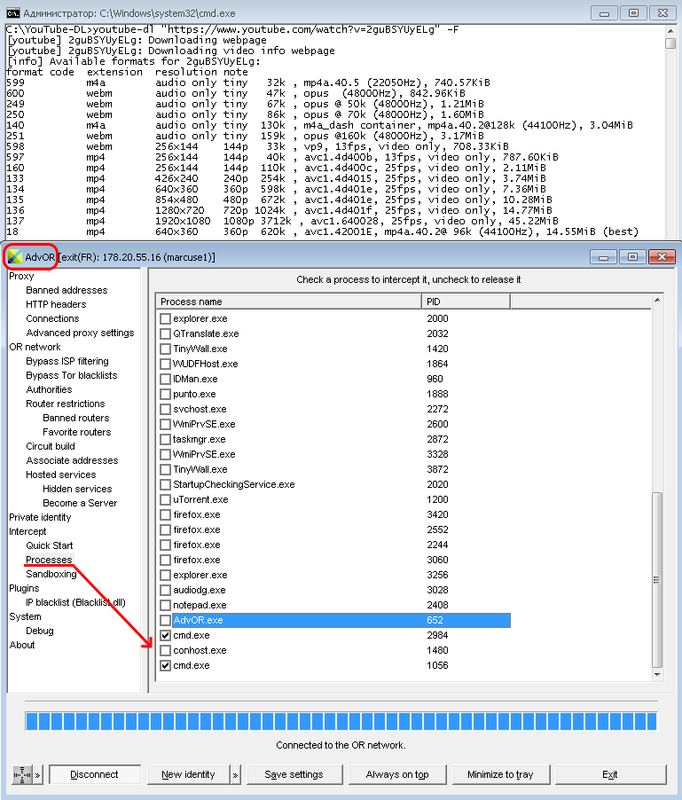Select Connections in the tree
The image size is (682, 800).
[53, 319]
